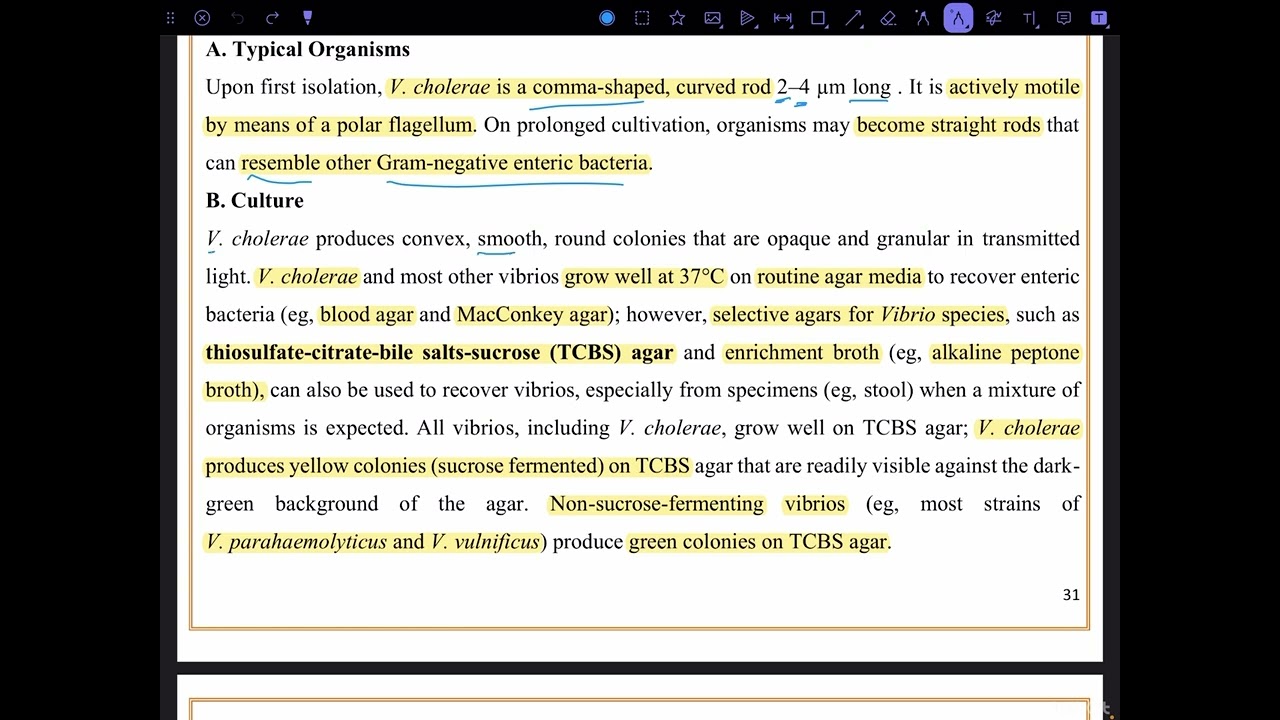Screen dimensions: 1280x720
Task: Select the dashed rectangle selection tool
Action: pyautogui.click(x=642, y=18)
